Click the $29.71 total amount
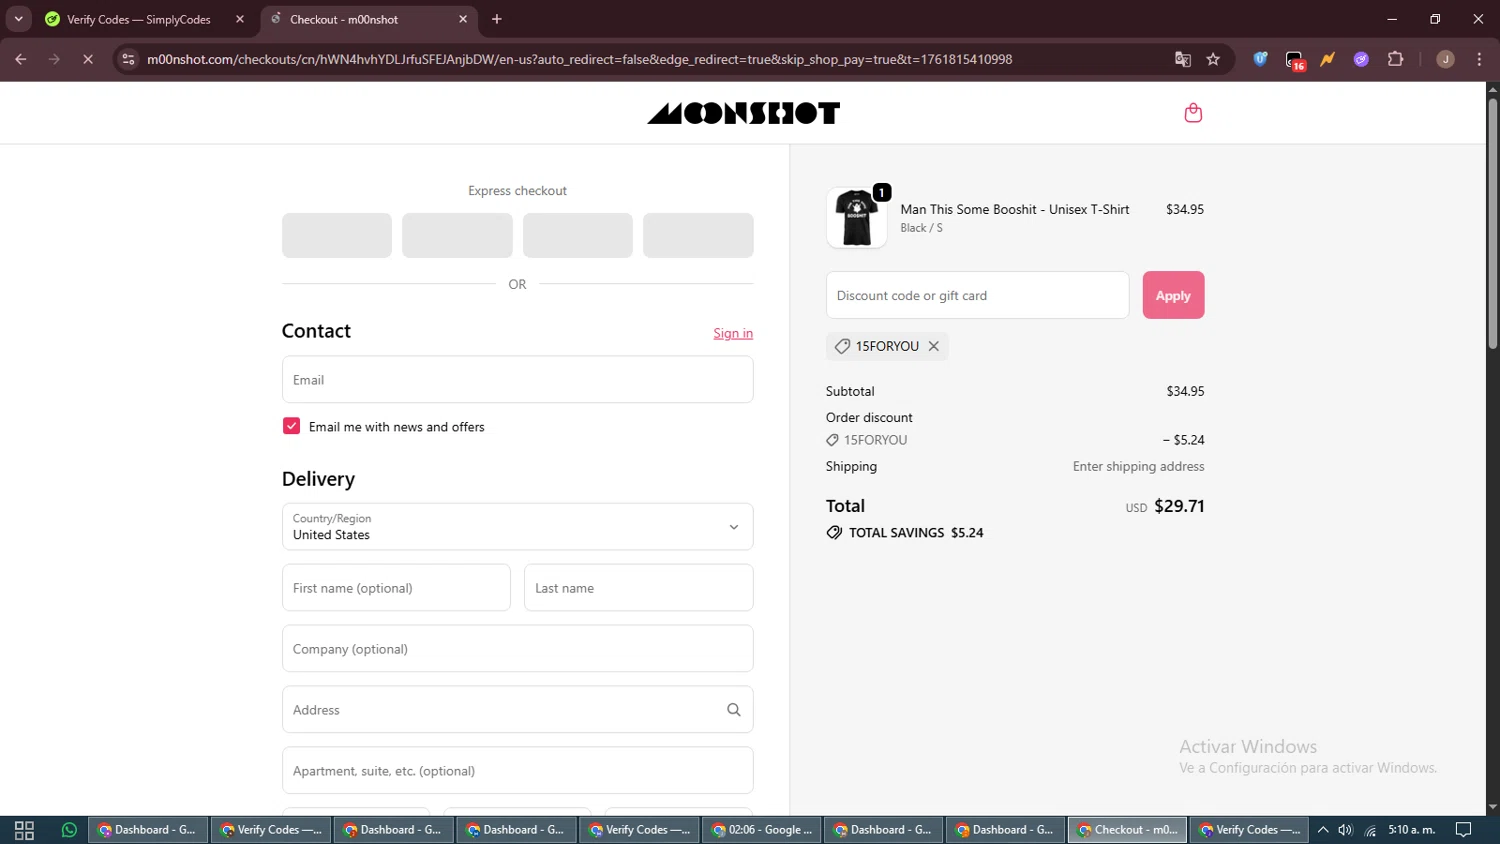This screenshot has width=1500, height=844. 1179,506
